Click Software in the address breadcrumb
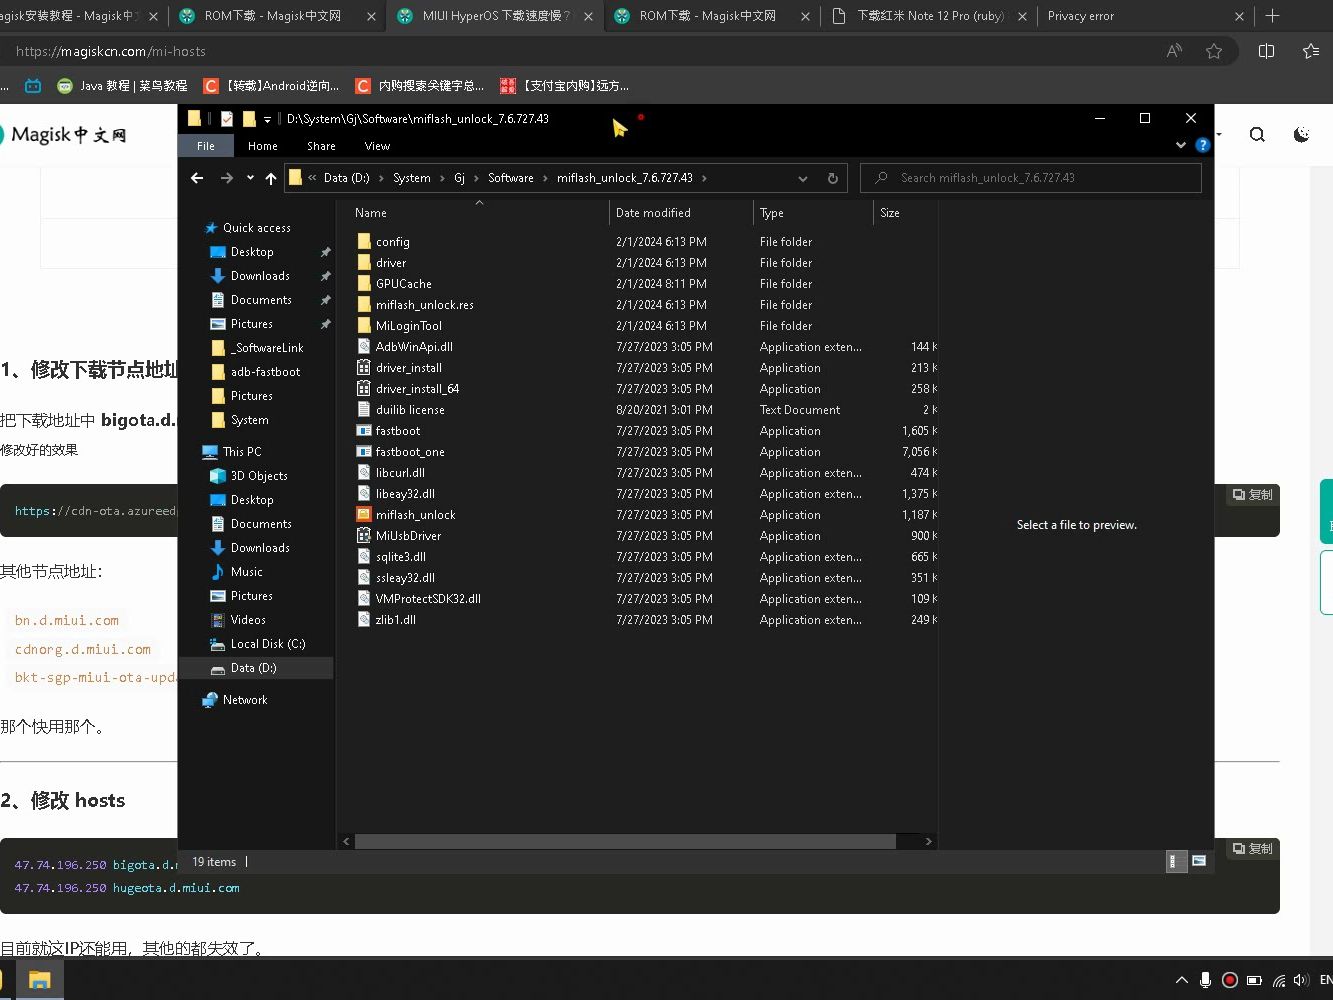 [510, 178]
